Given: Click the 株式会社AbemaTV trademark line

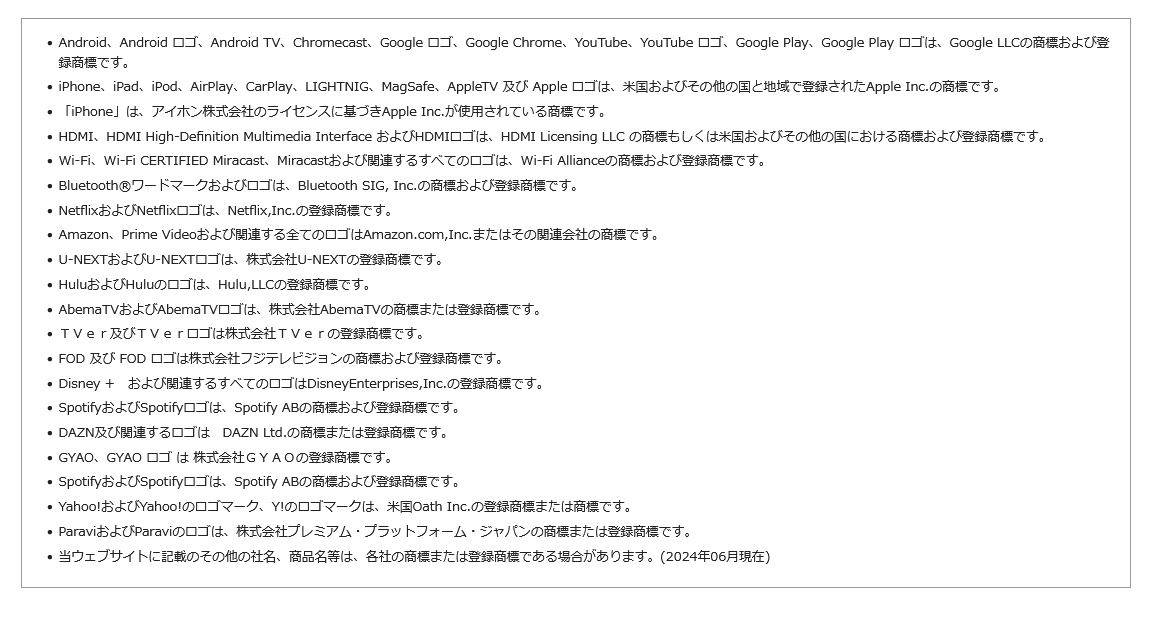Looking at the screenshot, I should click(300, 310).
